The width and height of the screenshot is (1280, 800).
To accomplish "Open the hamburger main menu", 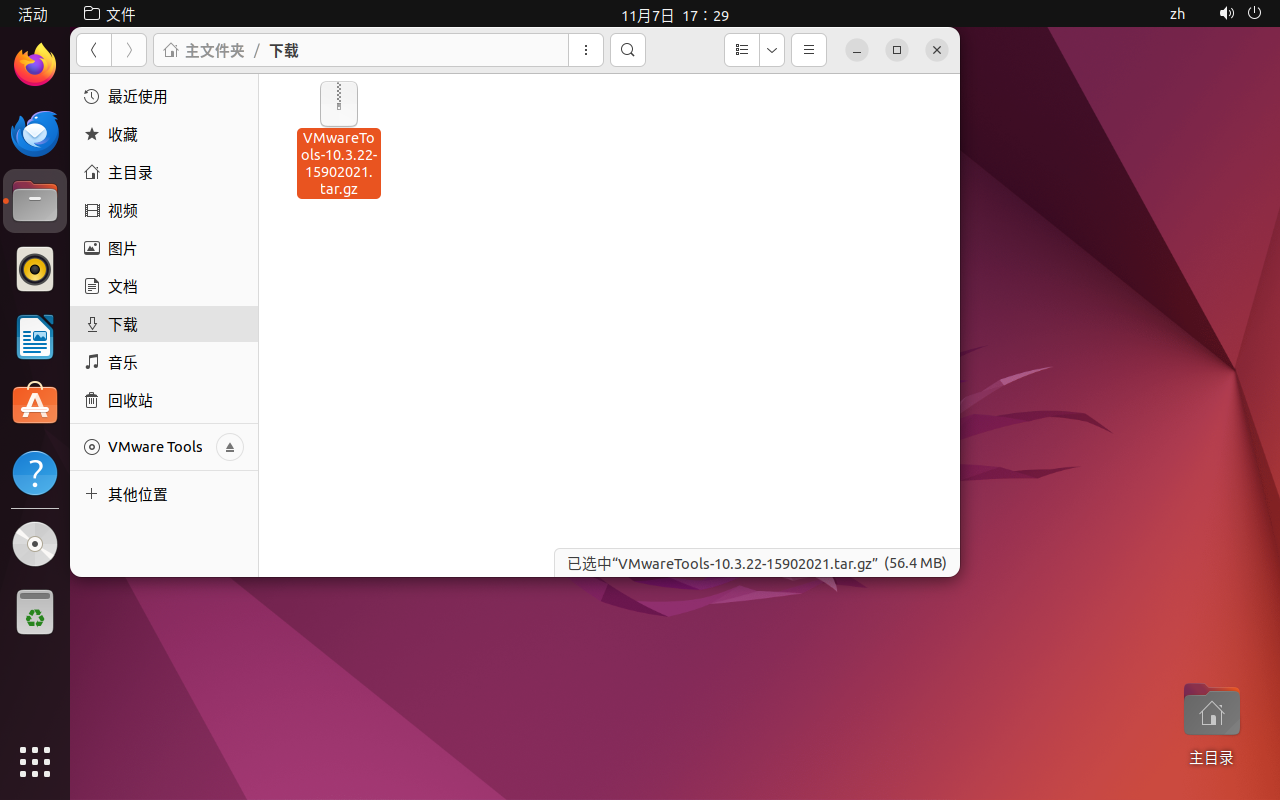I will [x=809, y=50].
